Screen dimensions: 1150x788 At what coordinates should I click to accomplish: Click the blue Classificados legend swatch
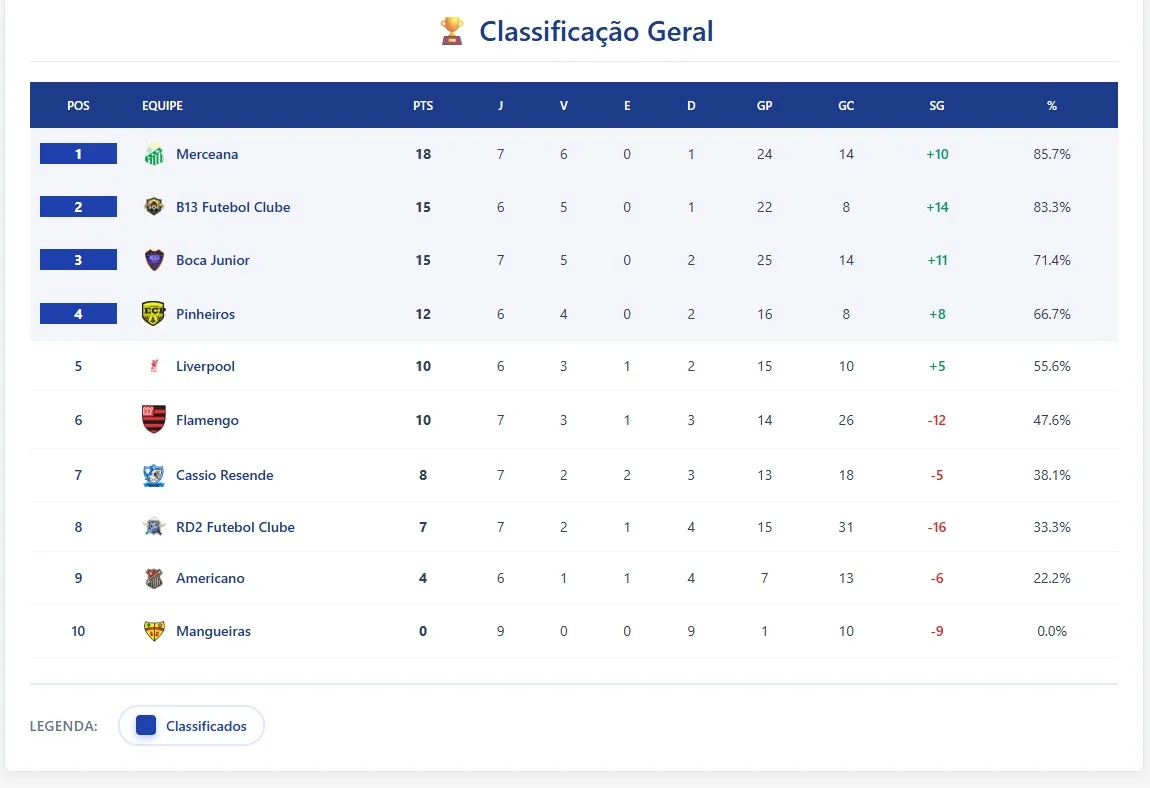[146, 726]
